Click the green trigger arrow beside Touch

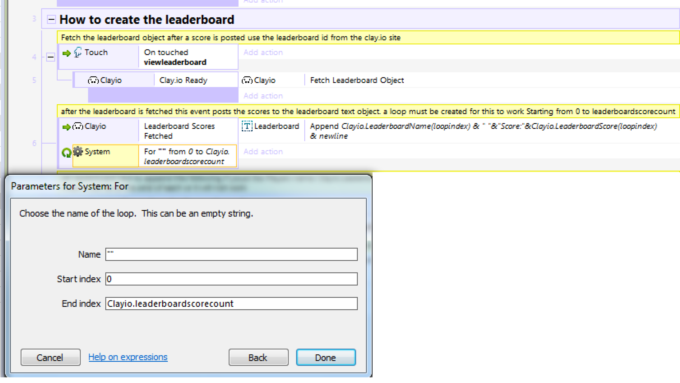click(x=66, y=53)
